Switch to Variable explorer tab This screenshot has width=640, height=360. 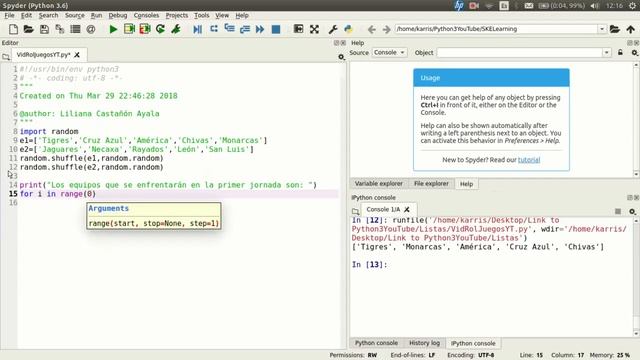[378, 184]
